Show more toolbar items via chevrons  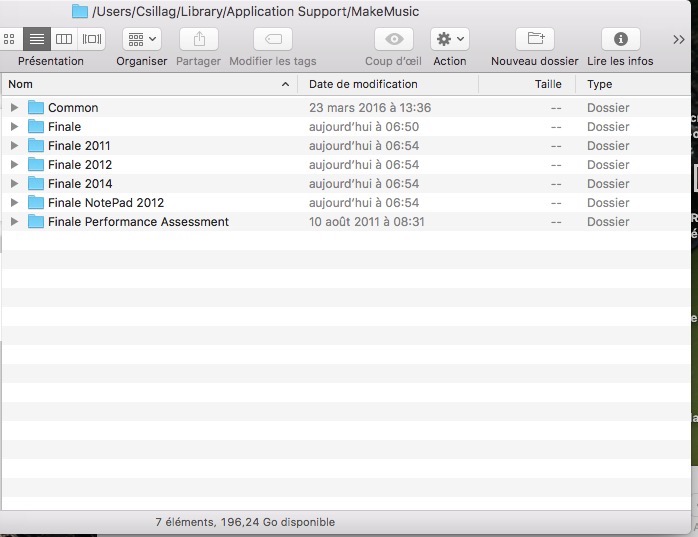(x=679, y=40)
